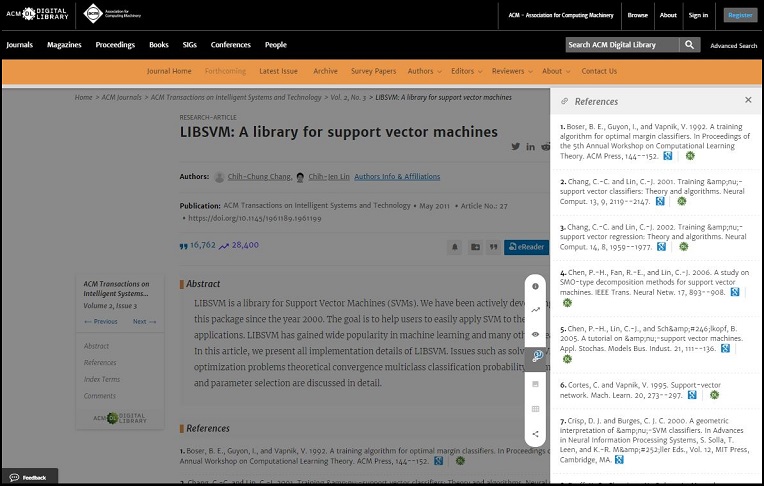
Task: Open the eReader button
Action: tap(526, 247)
